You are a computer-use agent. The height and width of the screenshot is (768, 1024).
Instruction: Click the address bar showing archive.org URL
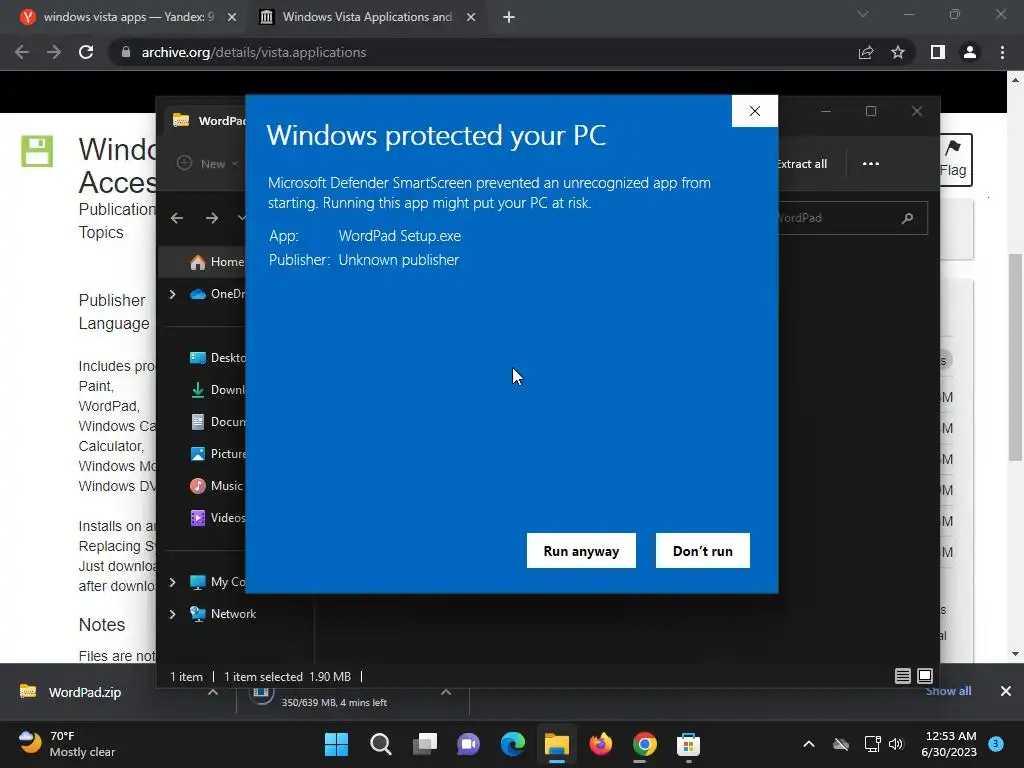point(483,52)
